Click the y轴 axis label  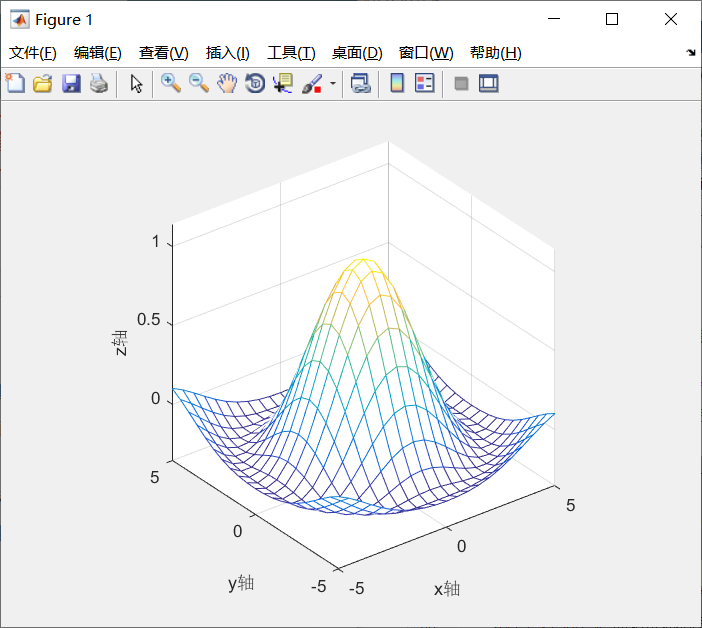[x=241, y=583]
